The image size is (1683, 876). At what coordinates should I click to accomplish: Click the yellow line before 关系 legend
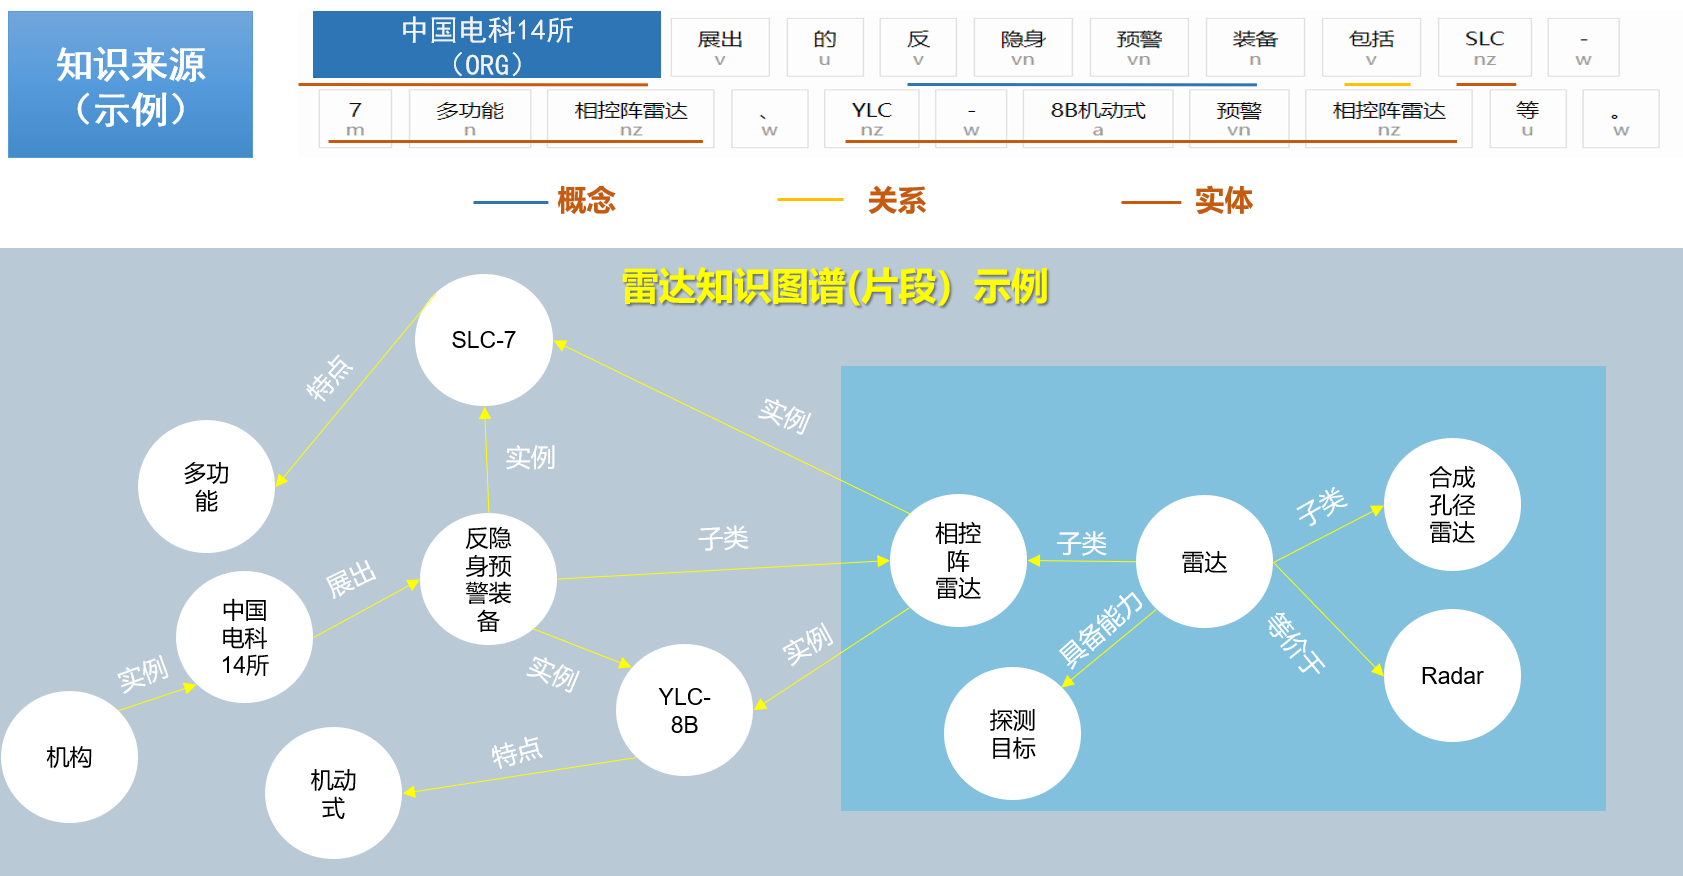[811, 200]
